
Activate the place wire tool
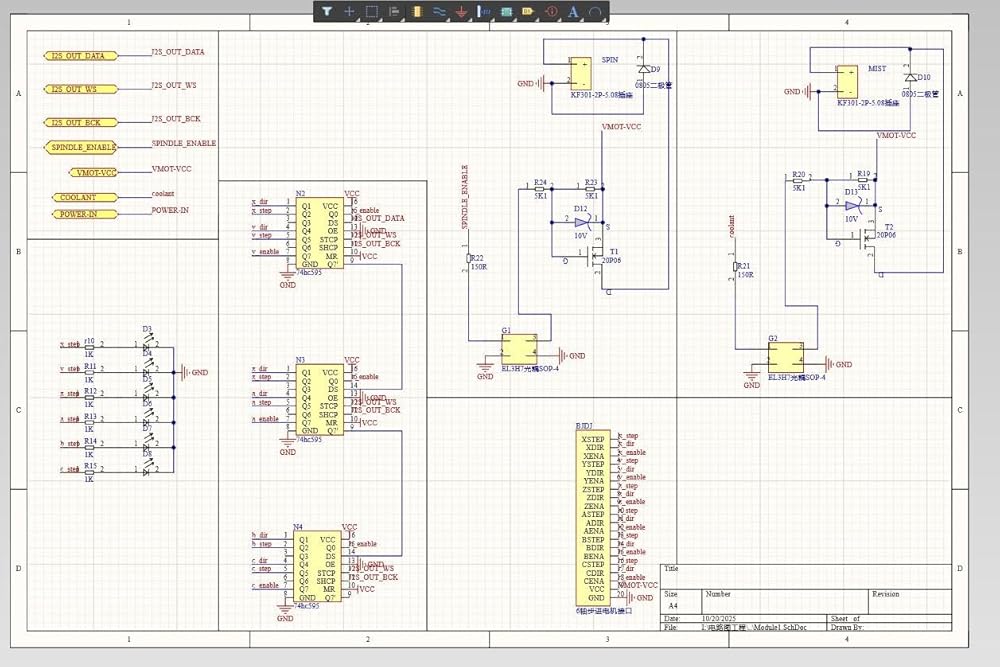coord(438,12)
